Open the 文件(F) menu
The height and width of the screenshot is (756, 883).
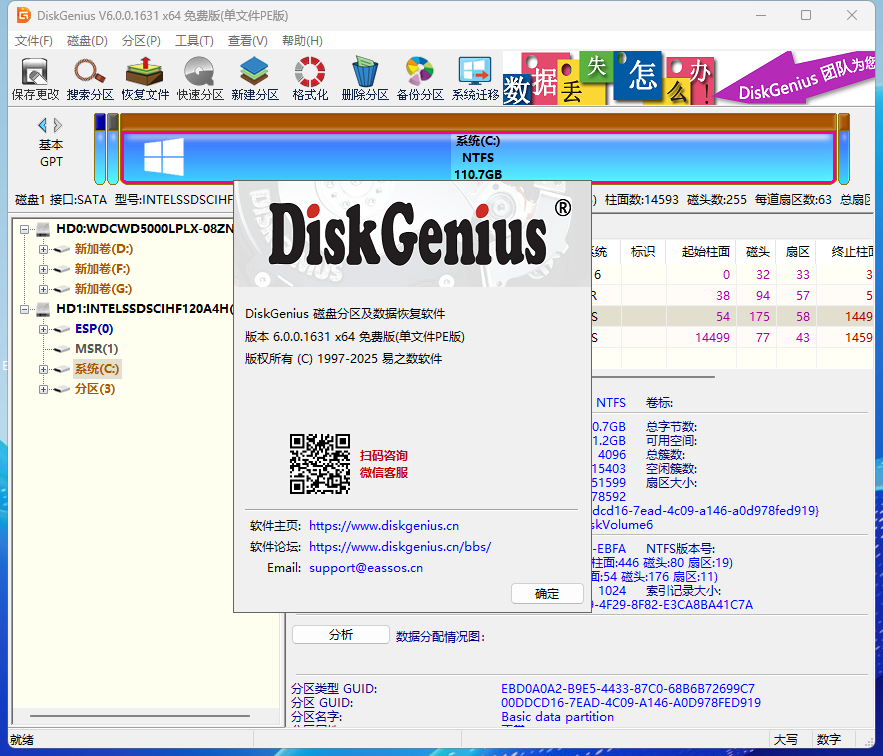[34, 41]
